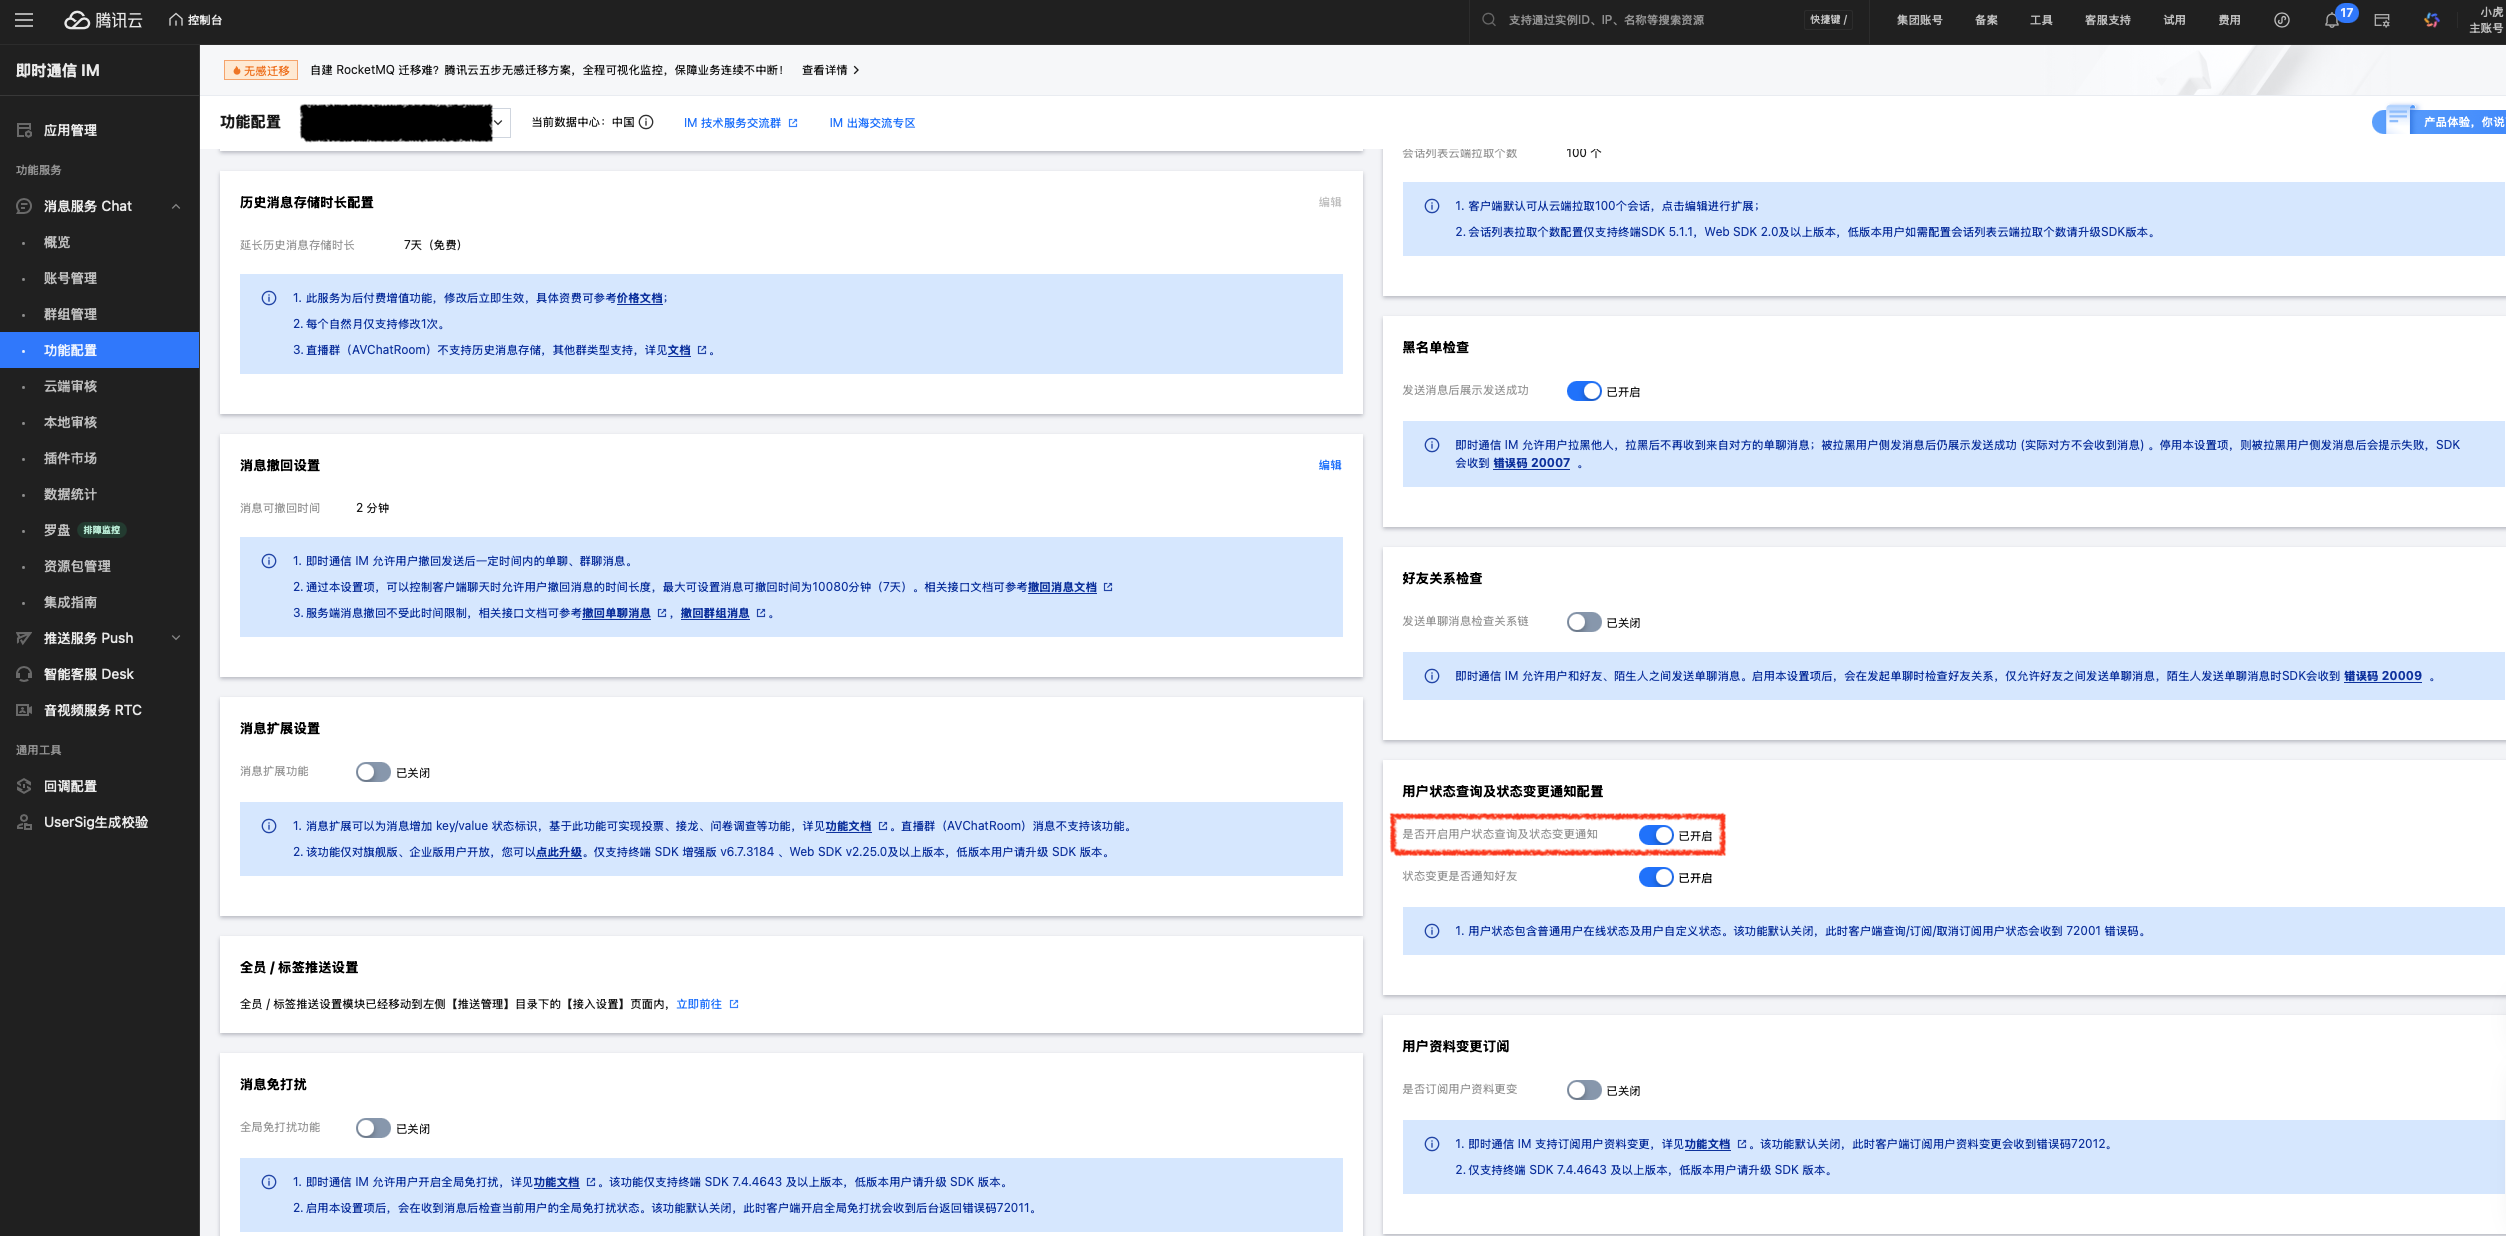The height and width of the screenshot is (1236, 2506).
Task: Toggle the 消息扩展功能 switch
Action: click(x=373, y=772)
